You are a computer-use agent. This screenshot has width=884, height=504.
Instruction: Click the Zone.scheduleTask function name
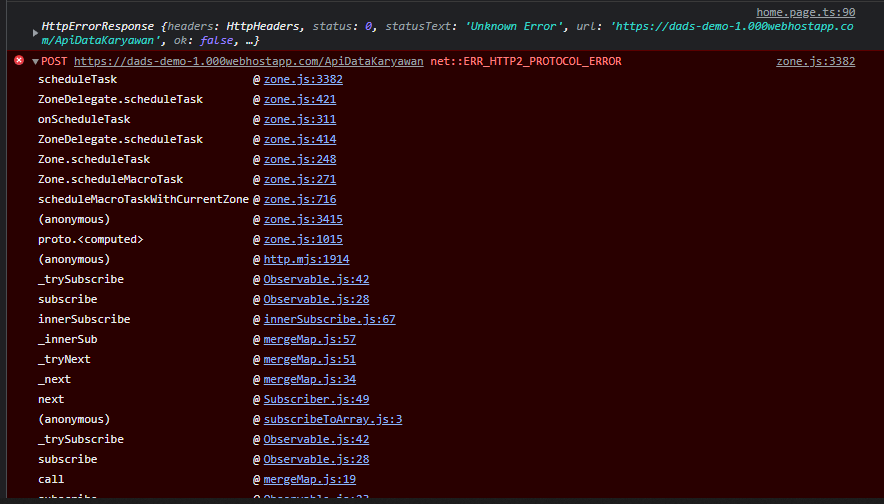94,160
